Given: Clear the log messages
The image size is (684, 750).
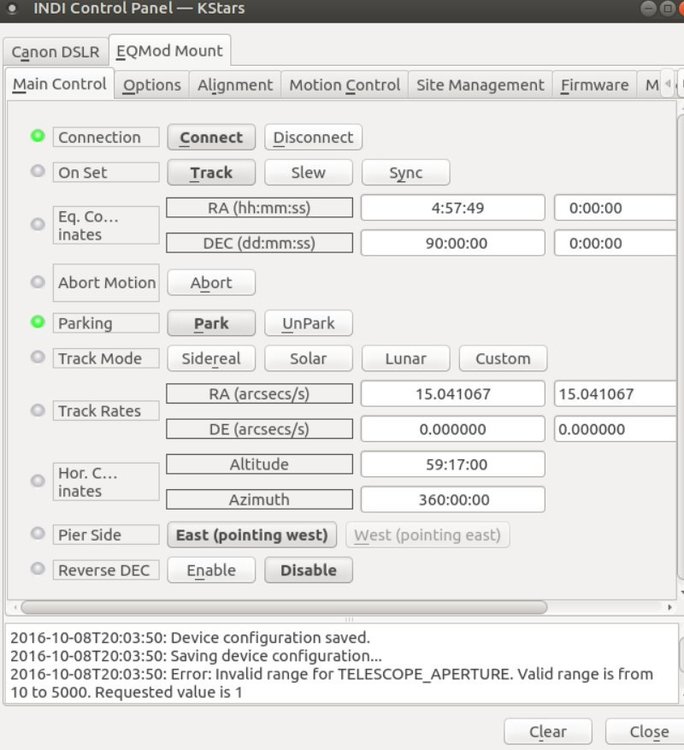Looking at the screenshot, I should click(548, 732).
